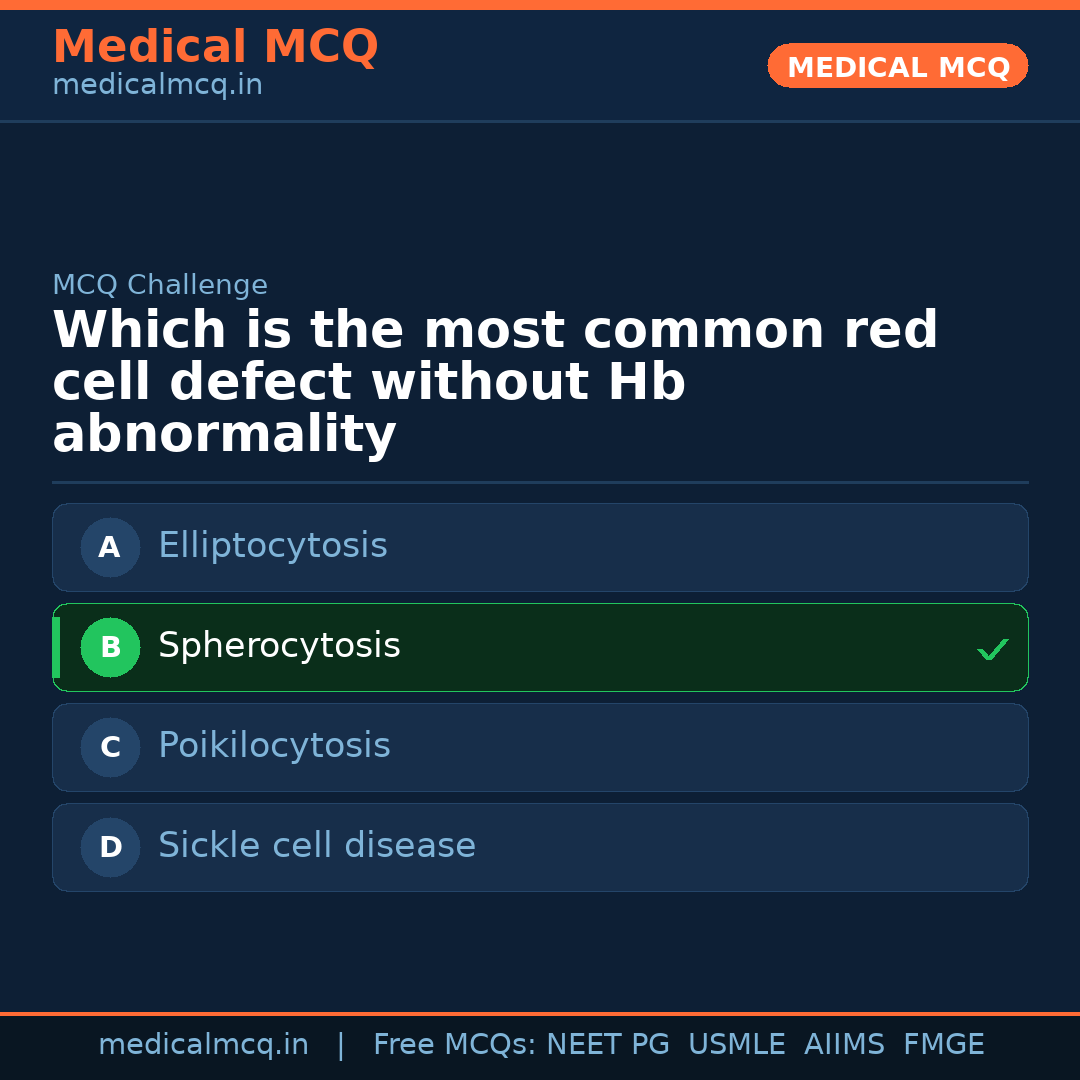1080x1080 pixels.
Task: Click the FMGE footer text
Action: pos(943,1045)
